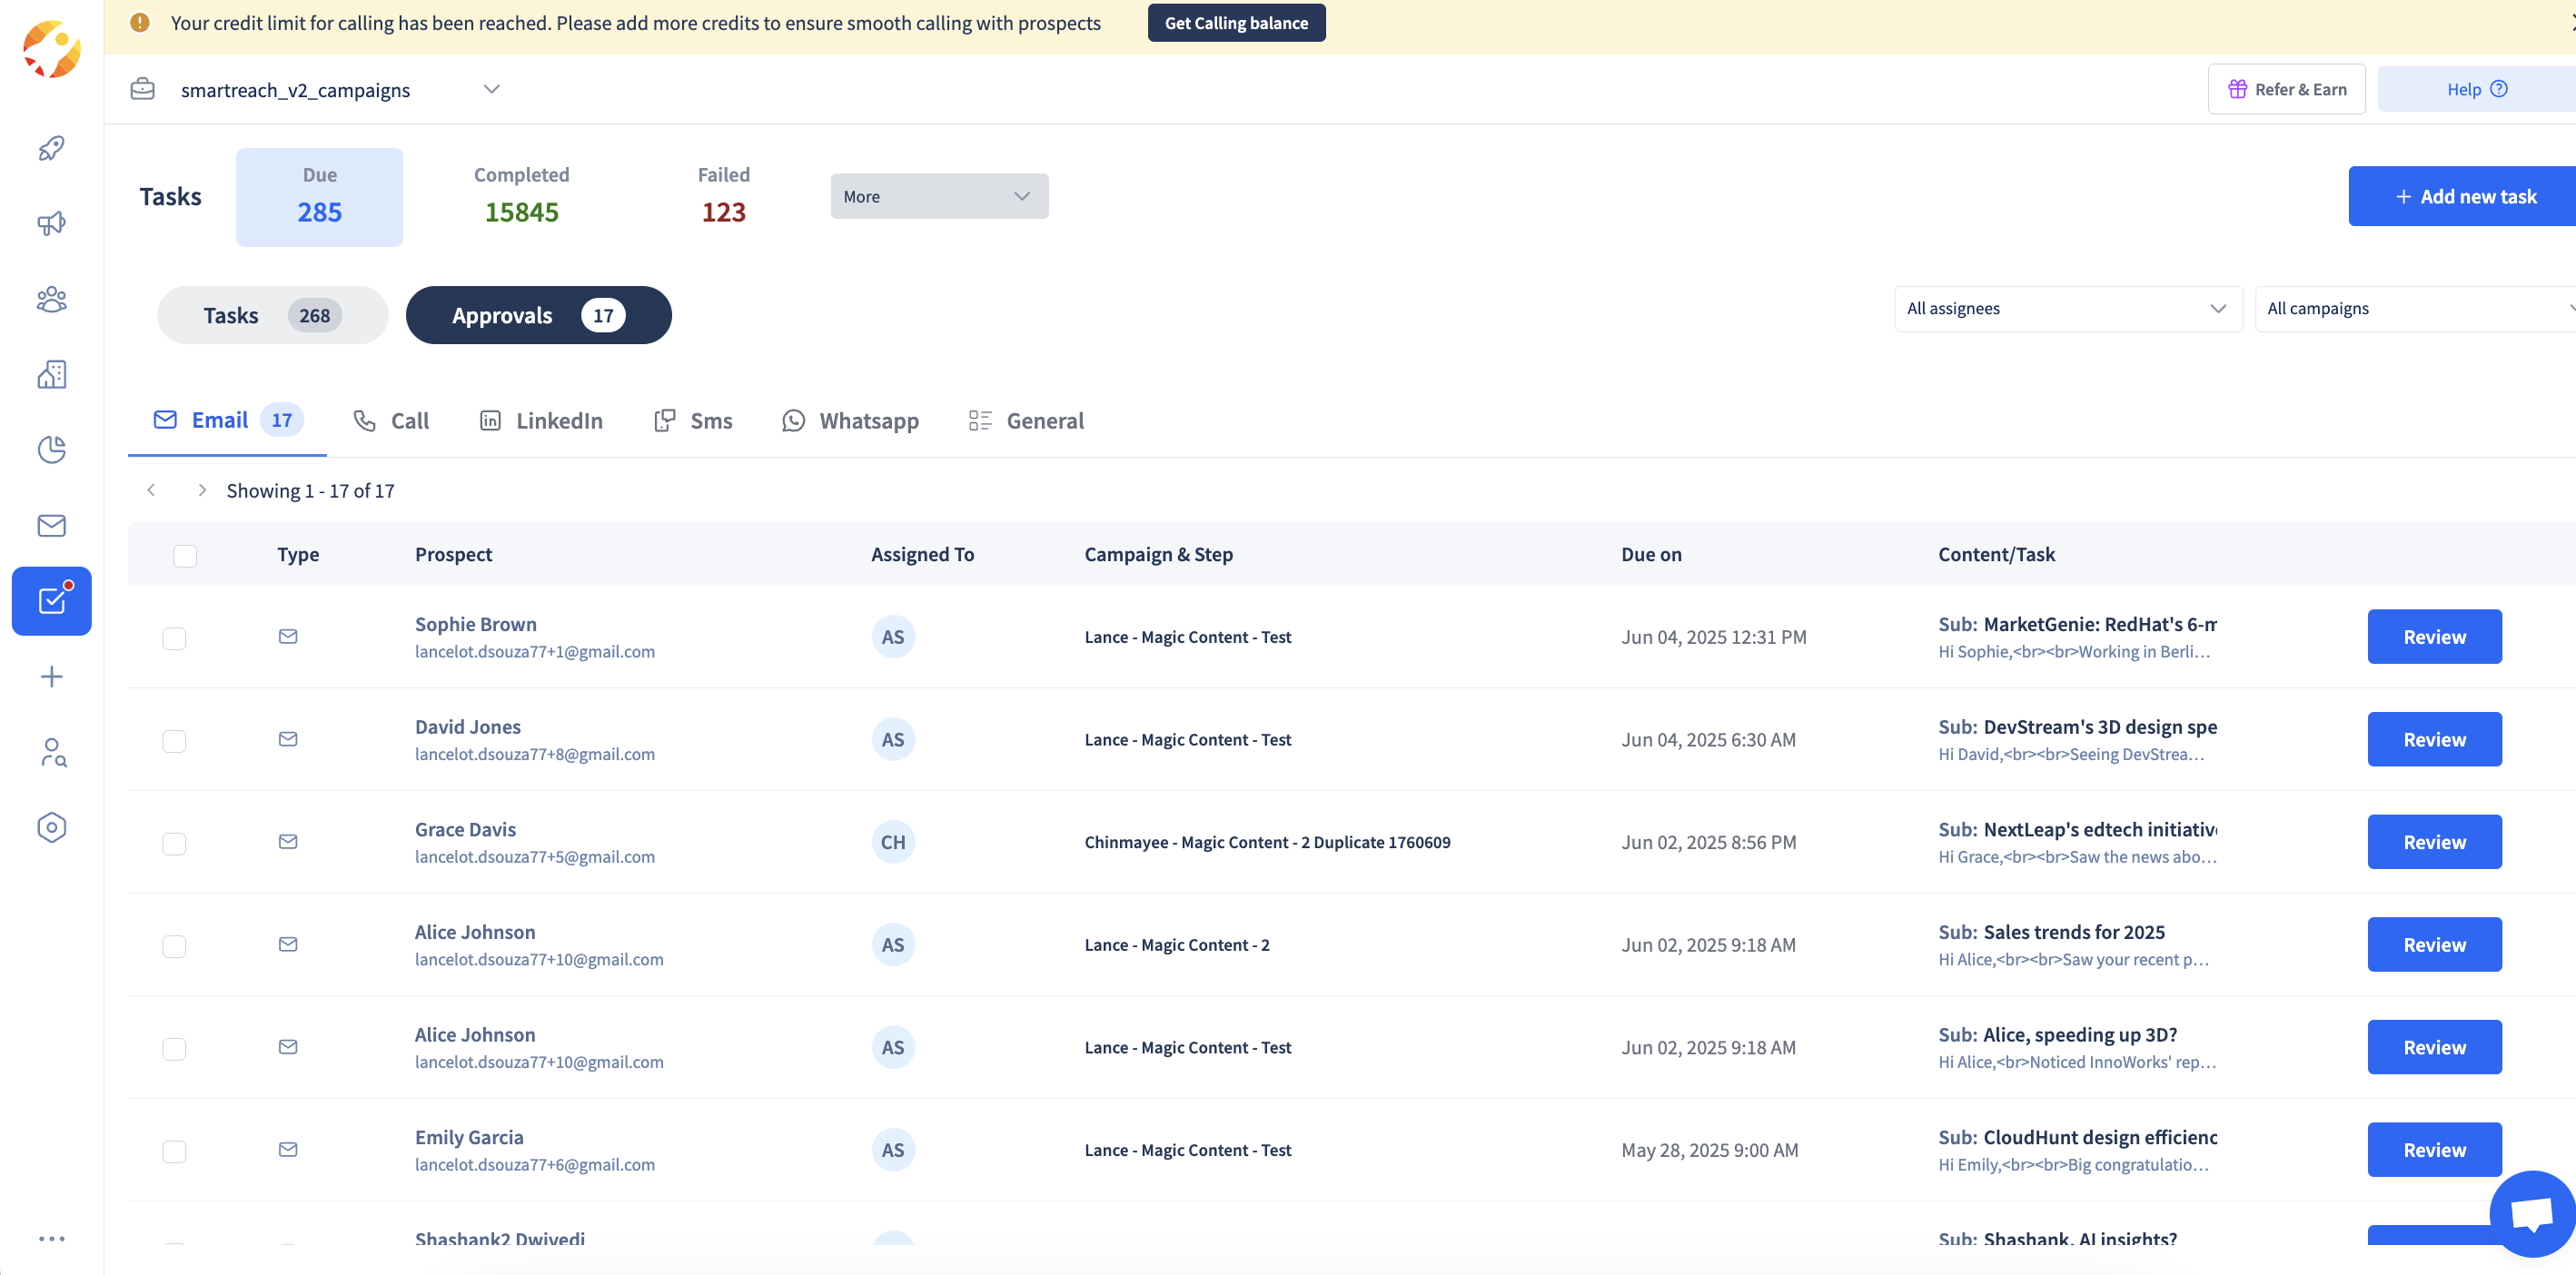Go to next page arrow in pagination
The image size is (2576, 1275).
pyautogui.click(x=202, y=490)
